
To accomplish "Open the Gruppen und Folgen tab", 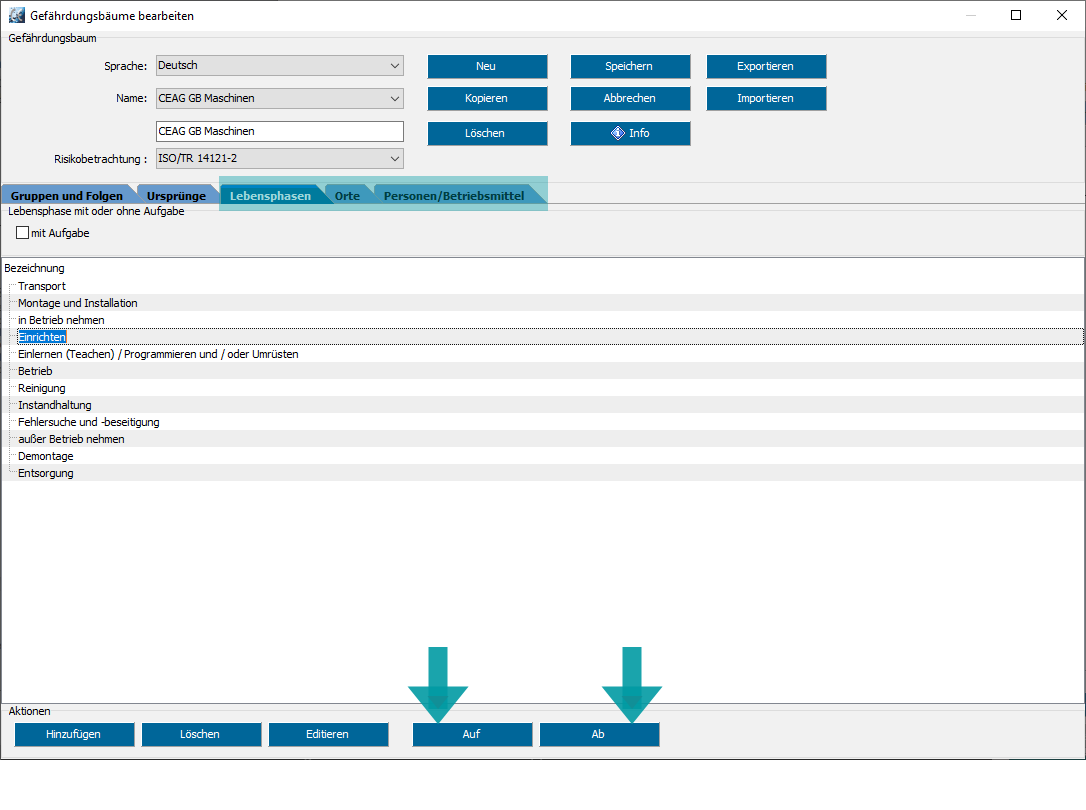I will tap(67, 196).
